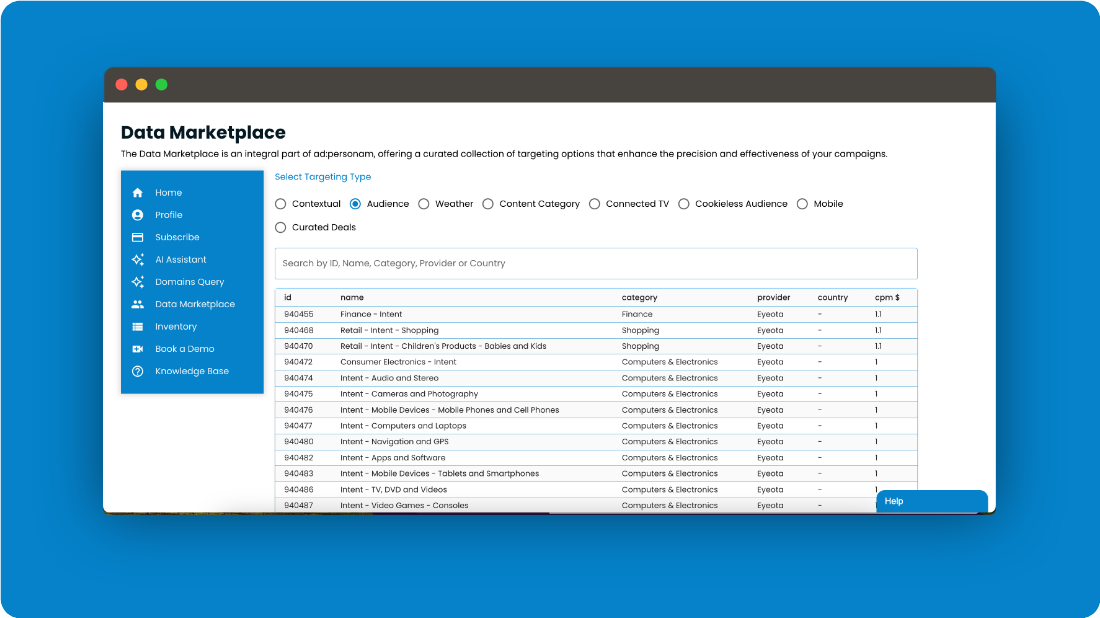
Task: Click the Subscribe card icon
Action: pyautogui.click(x=138, y=238)
